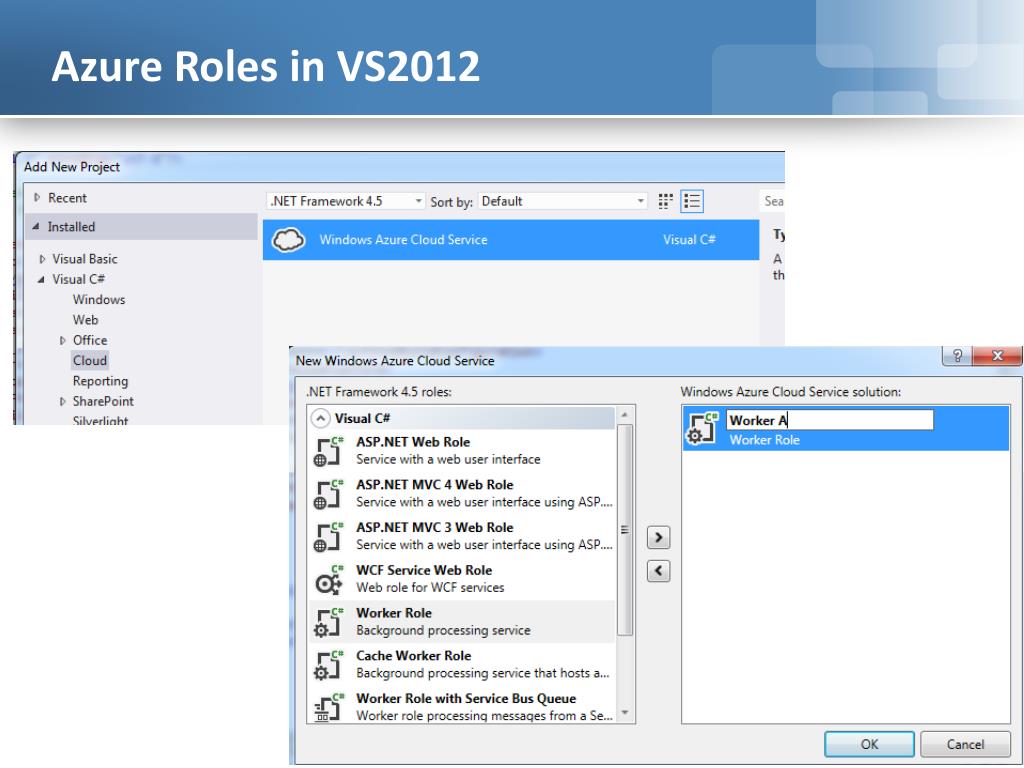Select Web under Visual C#
1024x768 pixels.
point(86,319)
